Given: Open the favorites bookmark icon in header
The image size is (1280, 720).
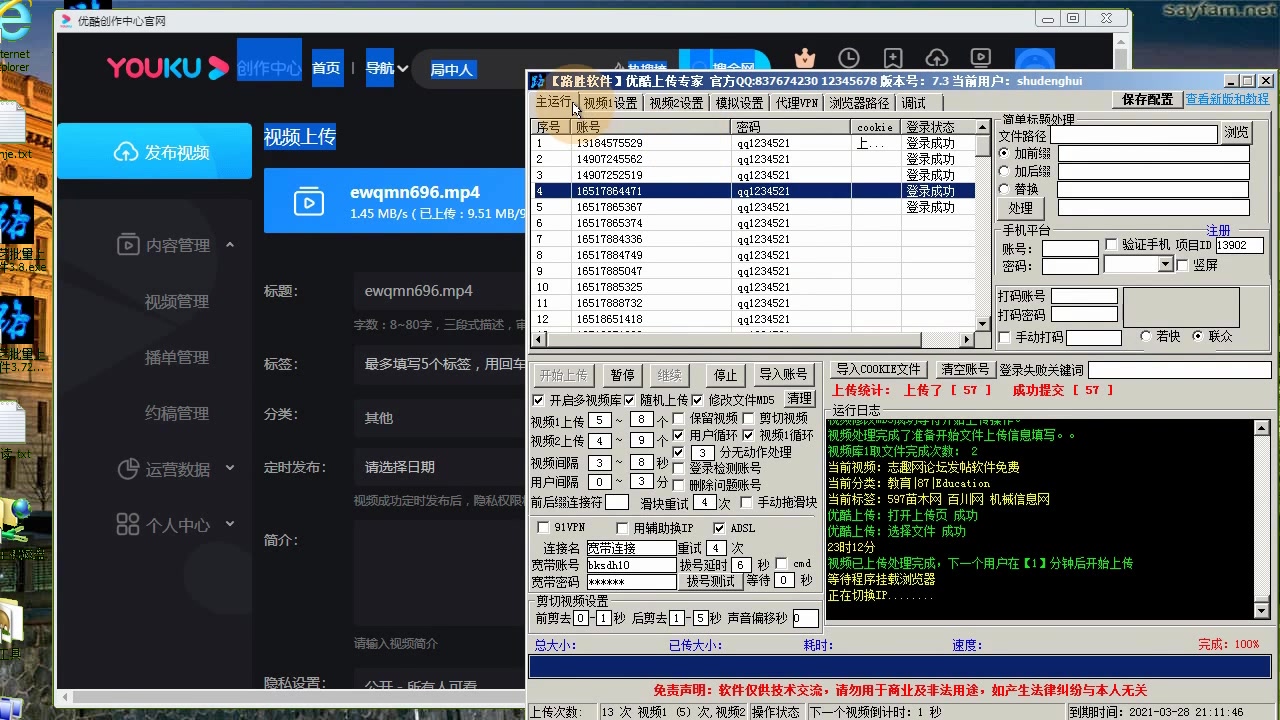Looking at the screenshot, I should tap(893, 59).
